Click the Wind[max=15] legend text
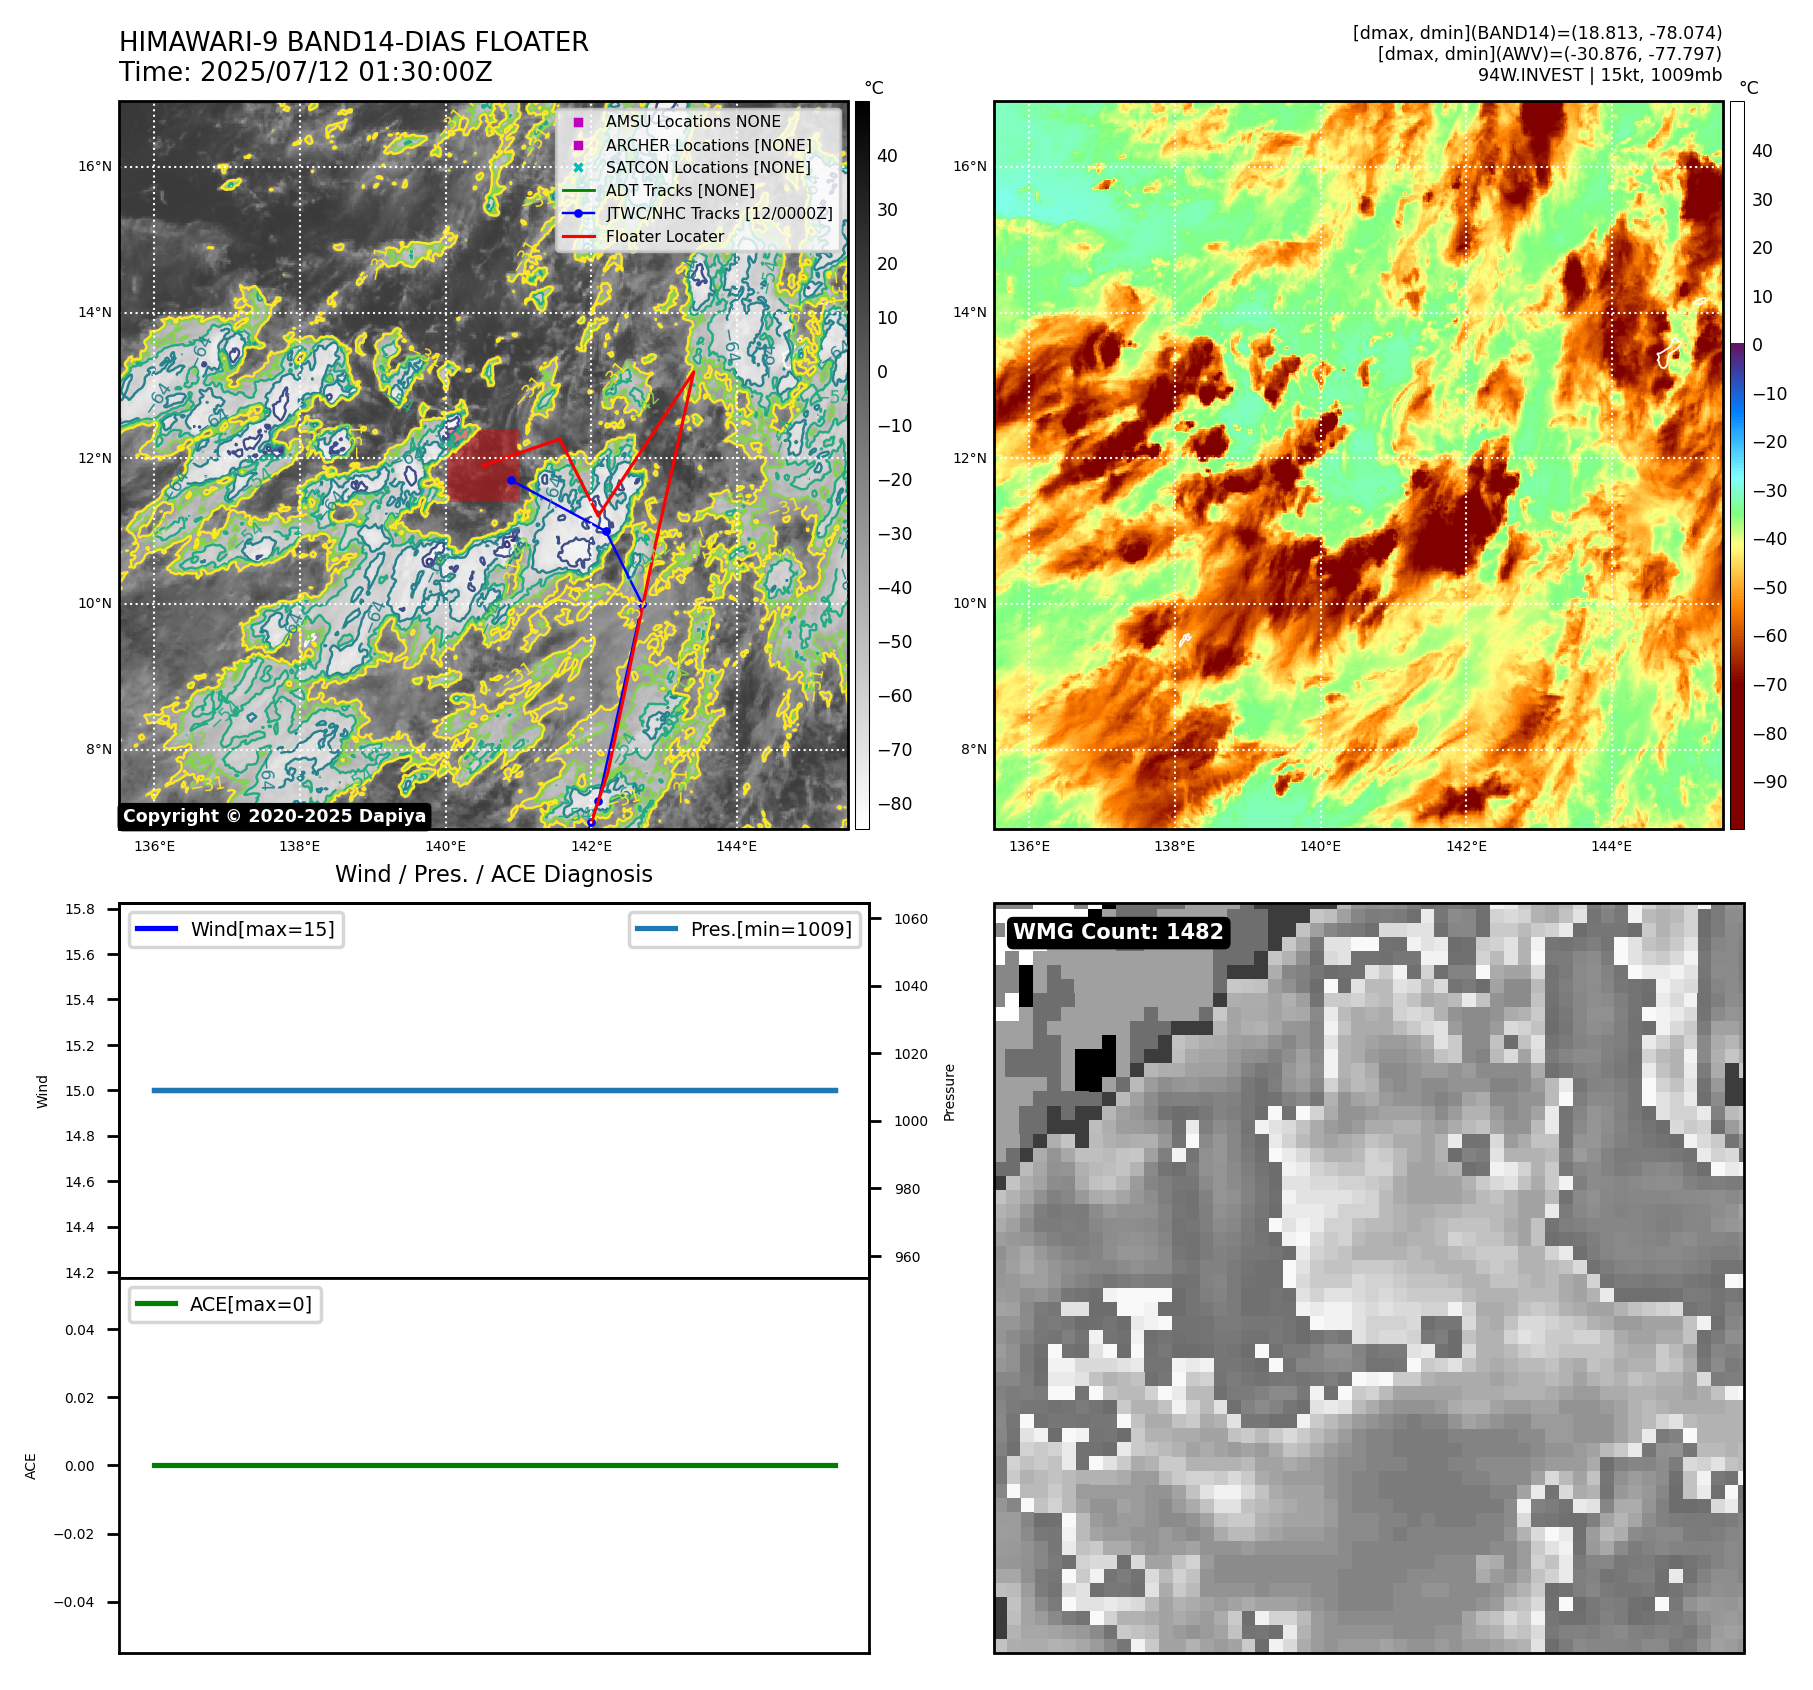1813x1690 pixels. [263, 929]
